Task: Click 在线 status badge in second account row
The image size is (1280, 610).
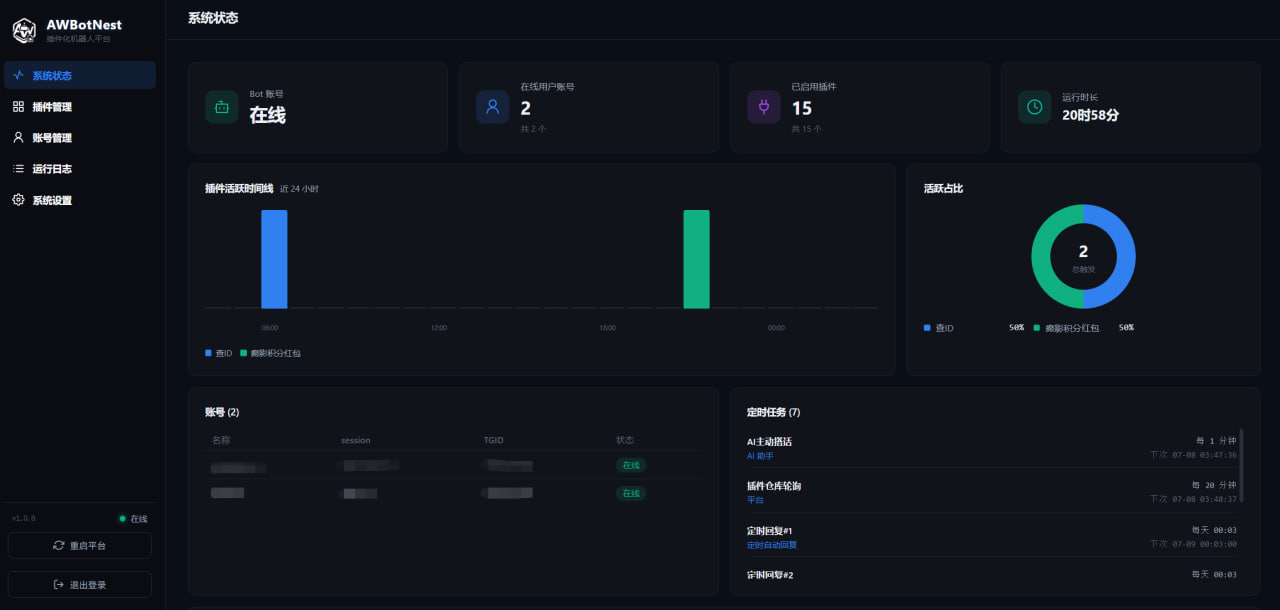Action: 631,493
